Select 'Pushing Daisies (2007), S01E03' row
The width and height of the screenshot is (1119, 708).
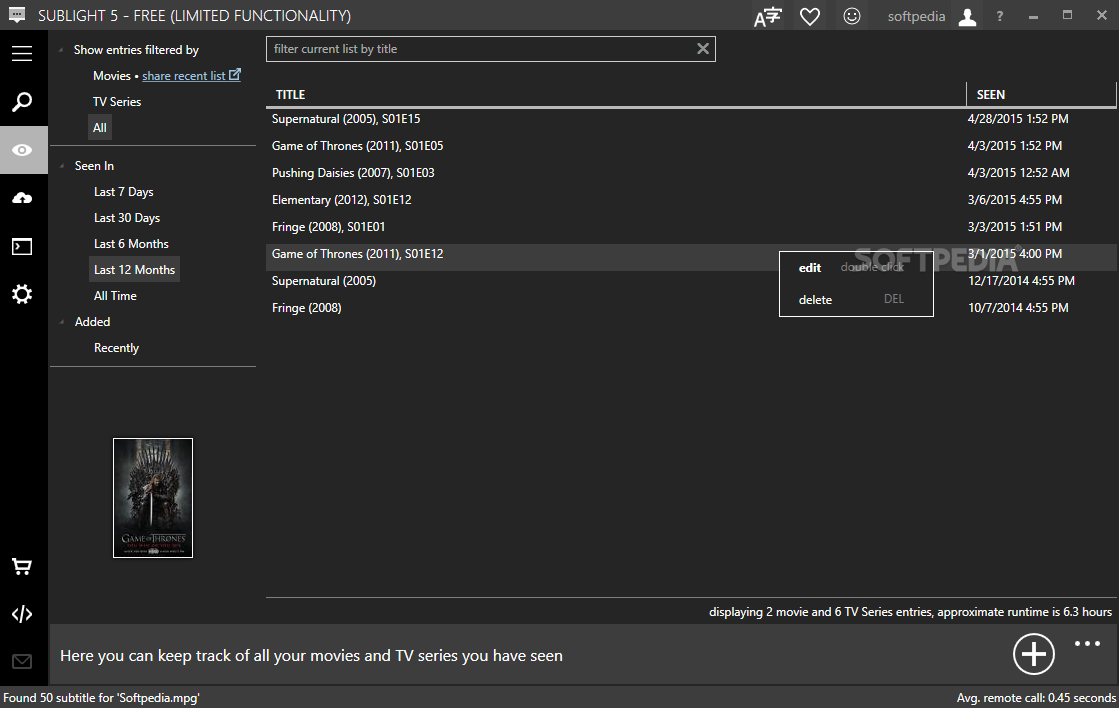pyautogui.click(x=691, y=173)
